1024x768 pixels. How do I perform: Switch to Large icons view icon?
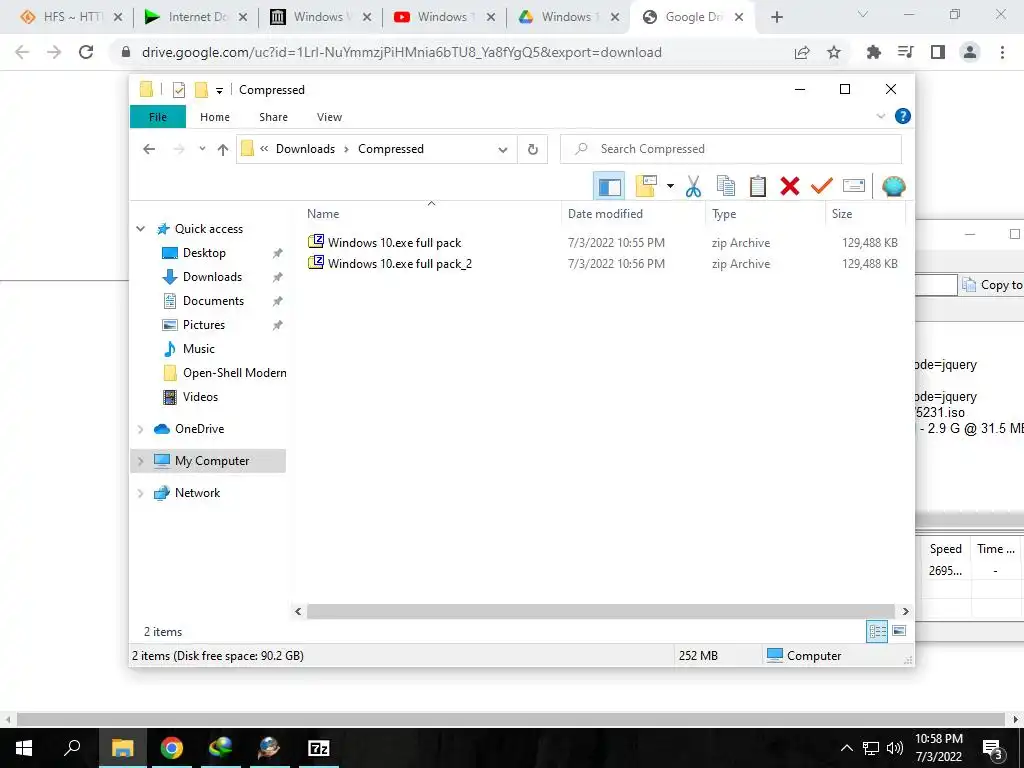click(x=899, y=631)
